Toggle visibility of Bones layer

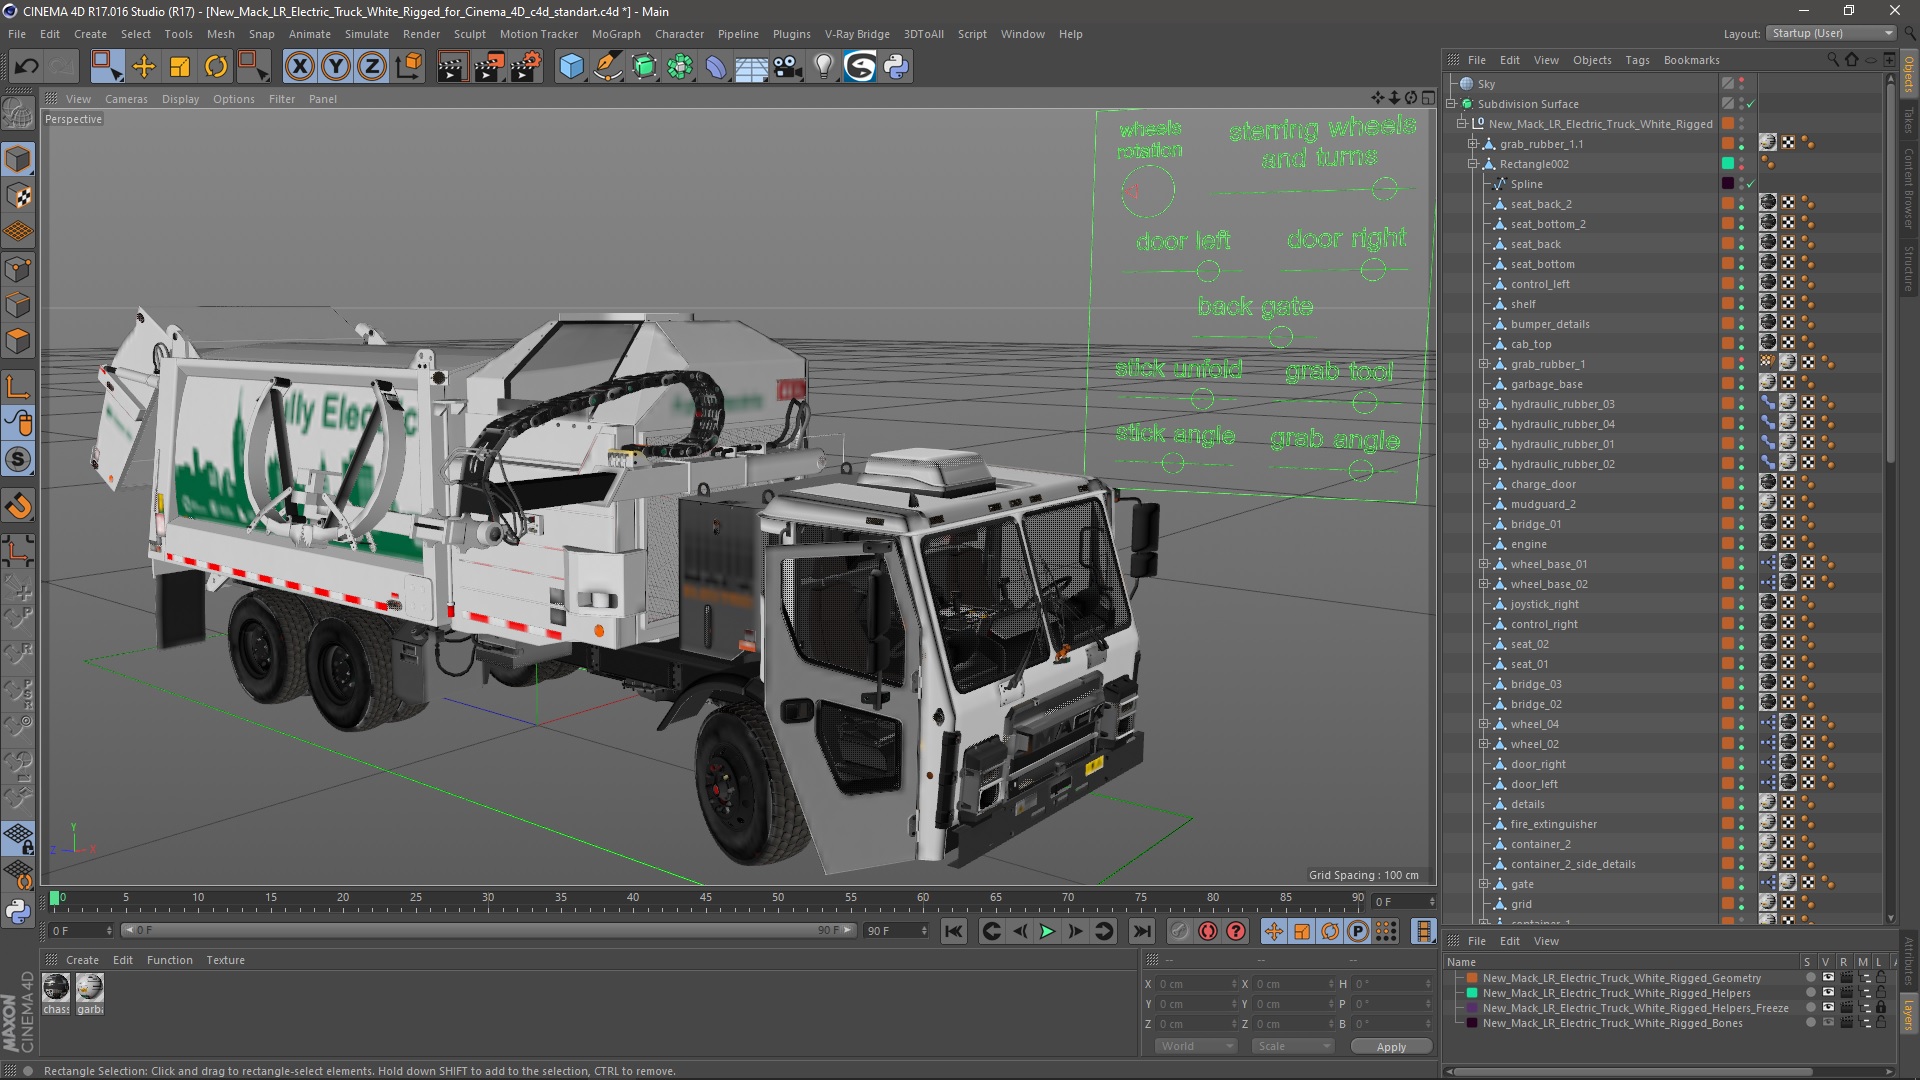[x=1828, y=1023]
